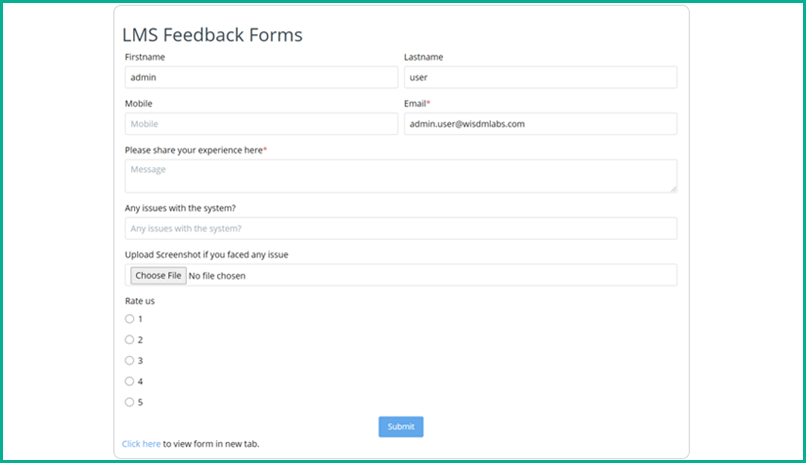Click the 'Rate us' label
806x463 pixels.
click(x=140, y=301)
